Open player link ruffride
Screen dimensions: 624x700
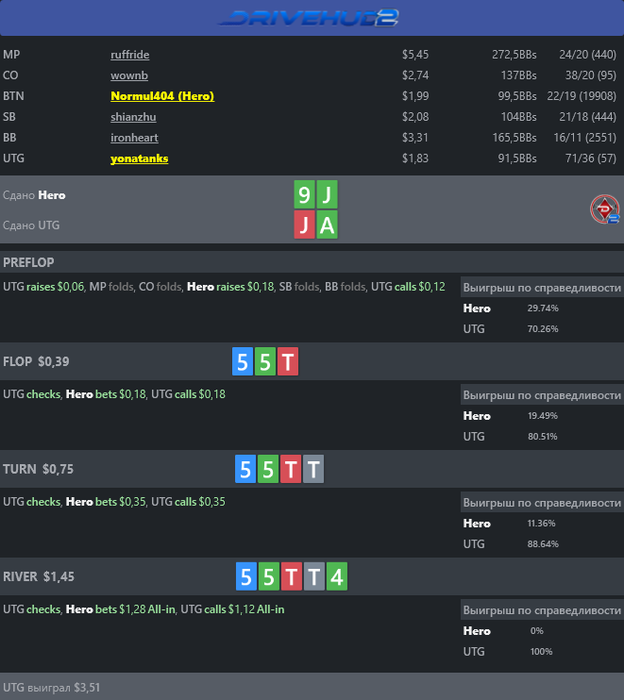(130, 54)
